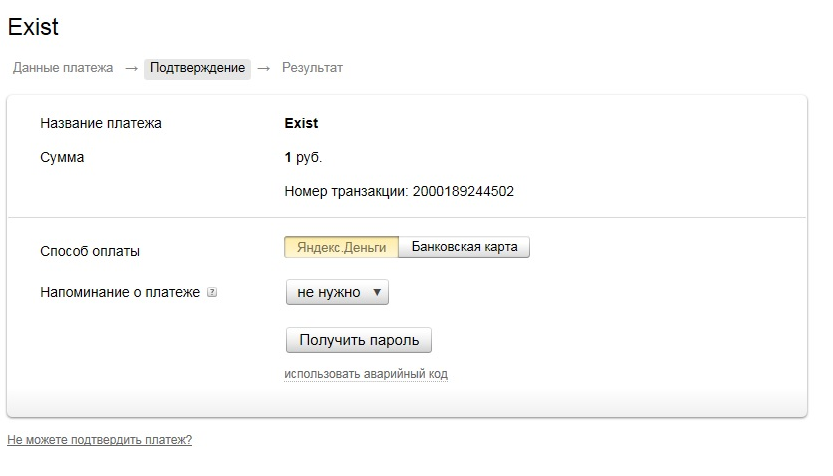Click the Результат step in the breadcrumb
833x476 pixels.
pos(312,68)
